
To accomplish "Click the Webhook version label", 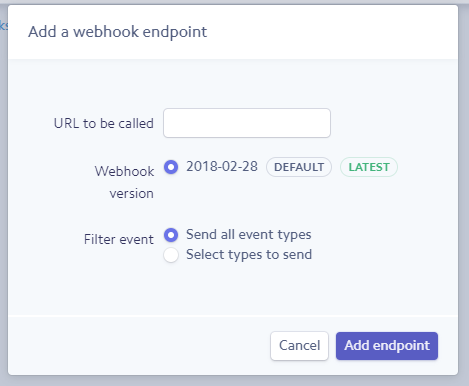I will point(124,182).
